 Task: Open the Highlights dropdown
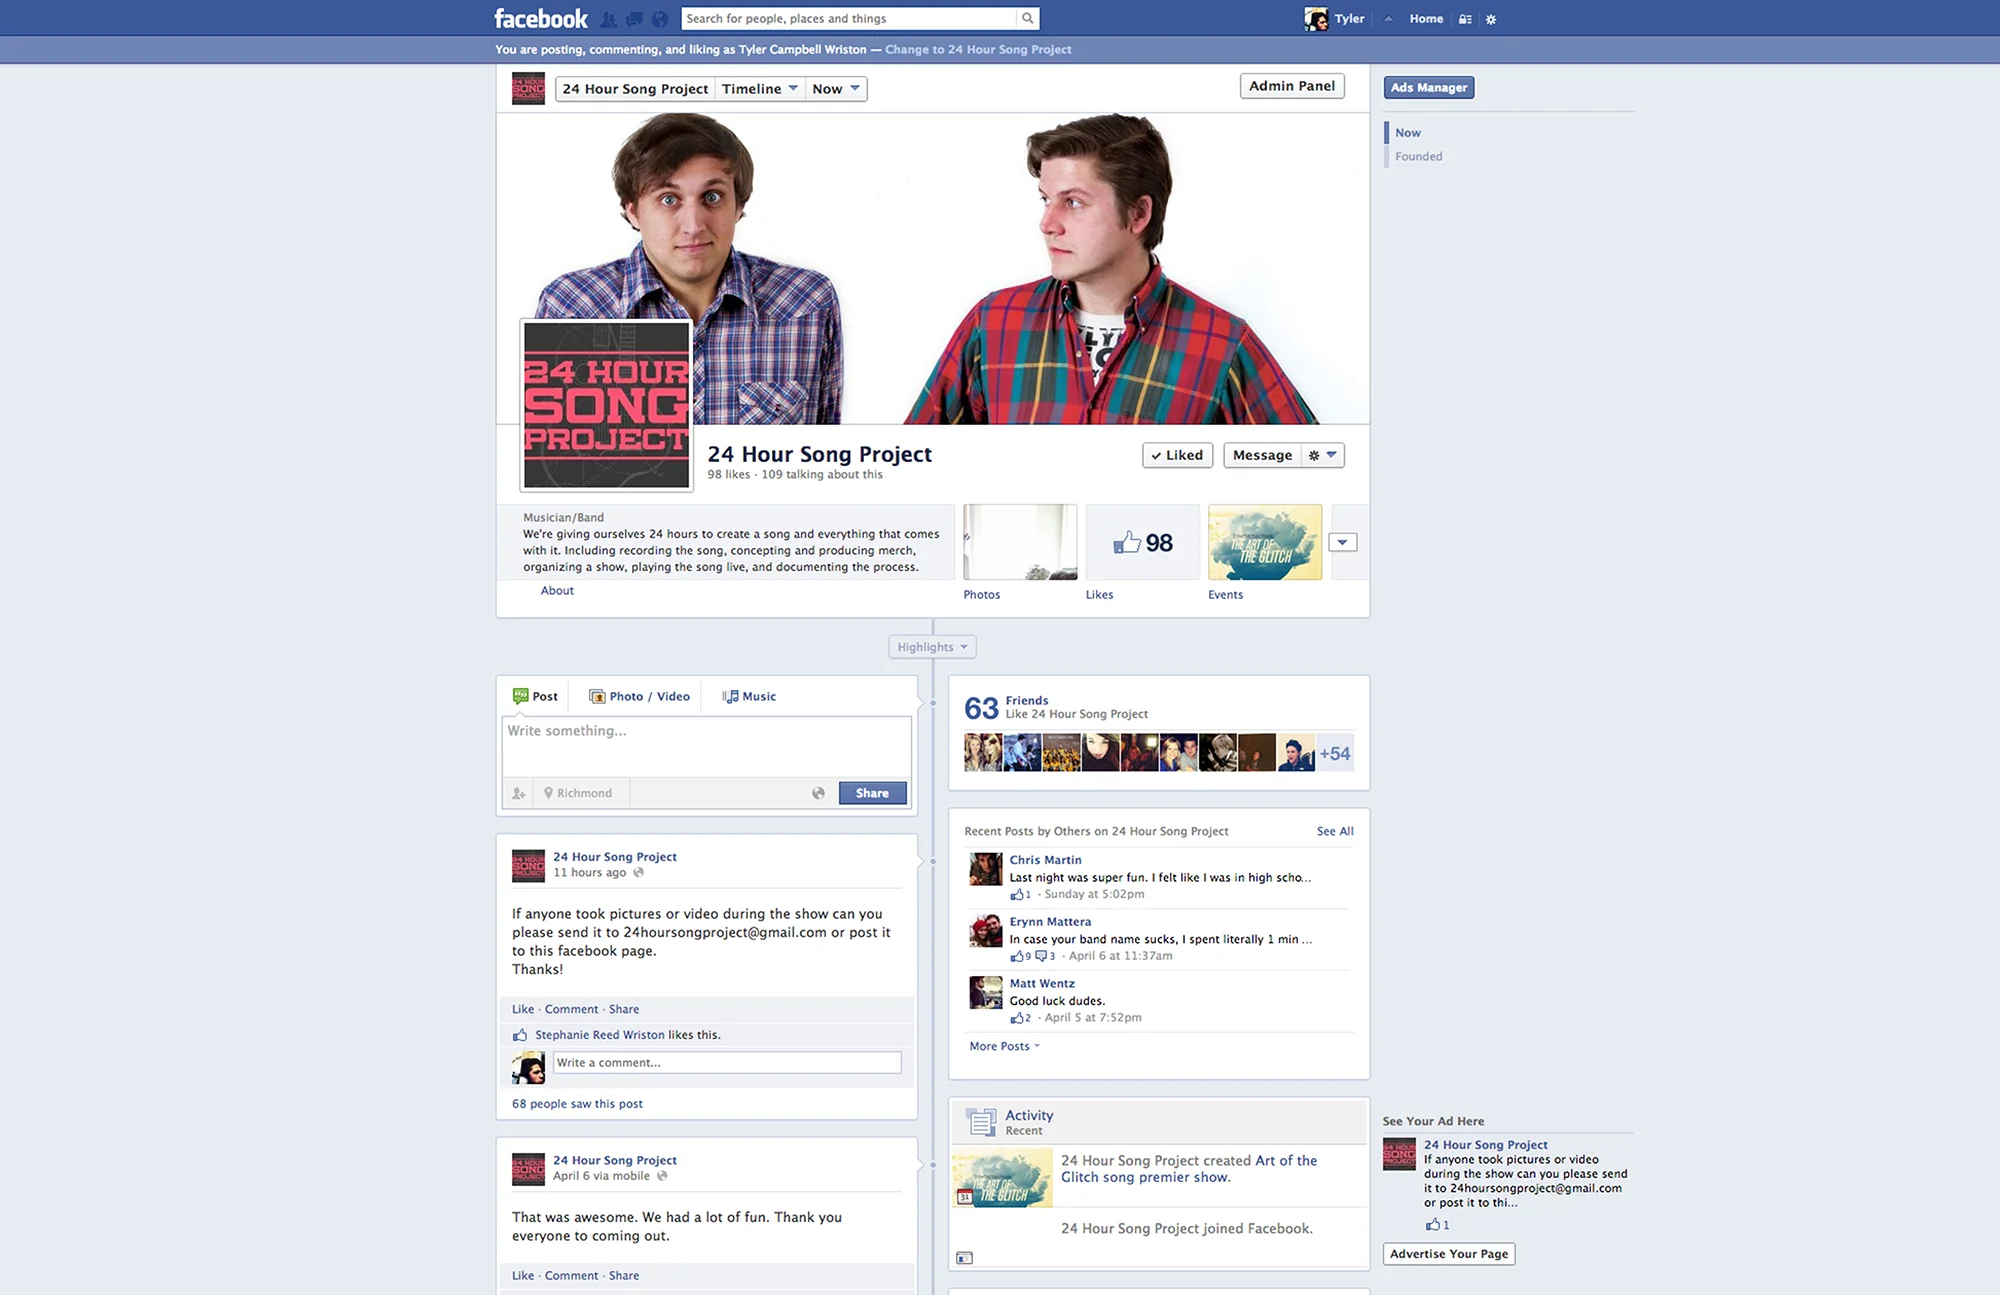[x=932, y=647]
